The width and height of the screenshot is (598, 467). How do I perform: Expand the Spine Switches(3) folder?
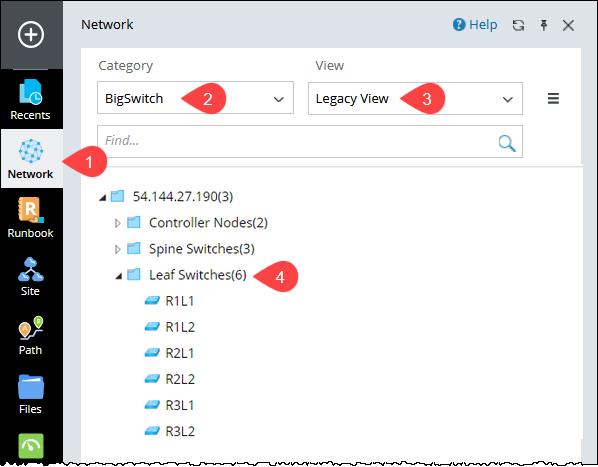[118, 249]
